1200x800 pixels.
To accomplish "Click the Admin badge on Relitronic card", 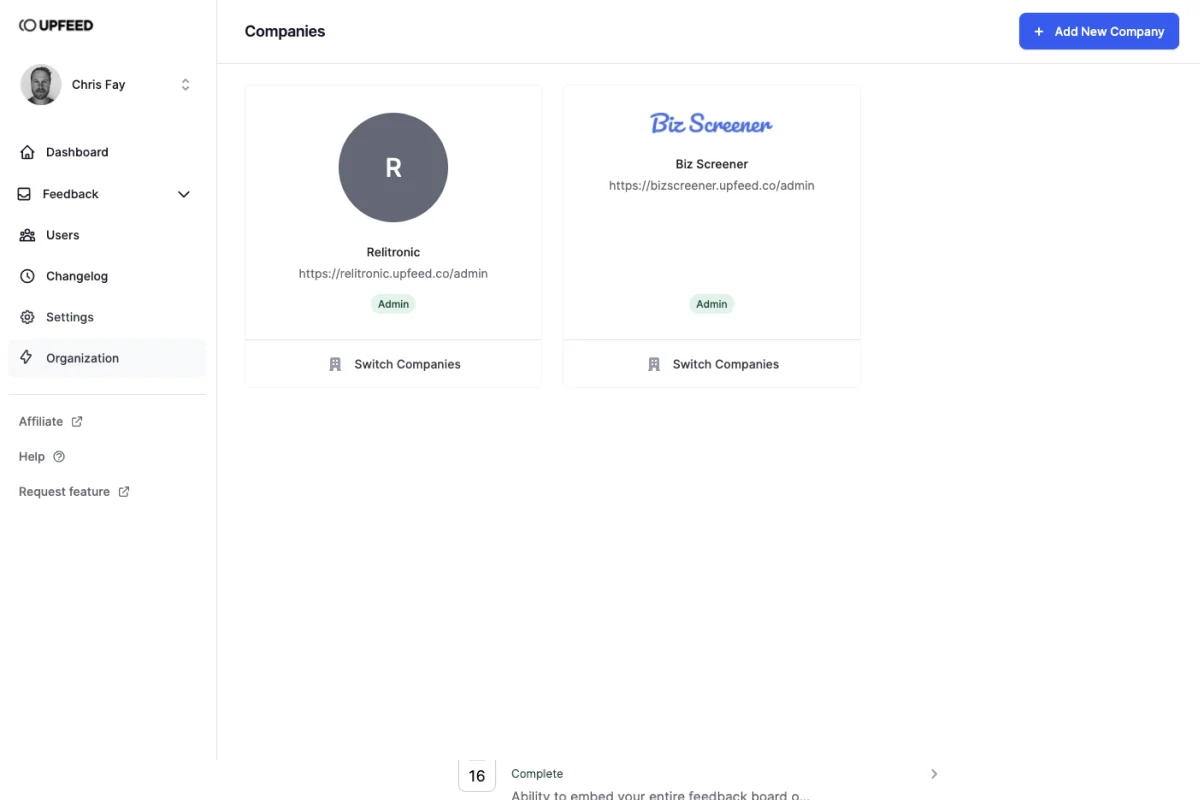I will coord(393,304).
